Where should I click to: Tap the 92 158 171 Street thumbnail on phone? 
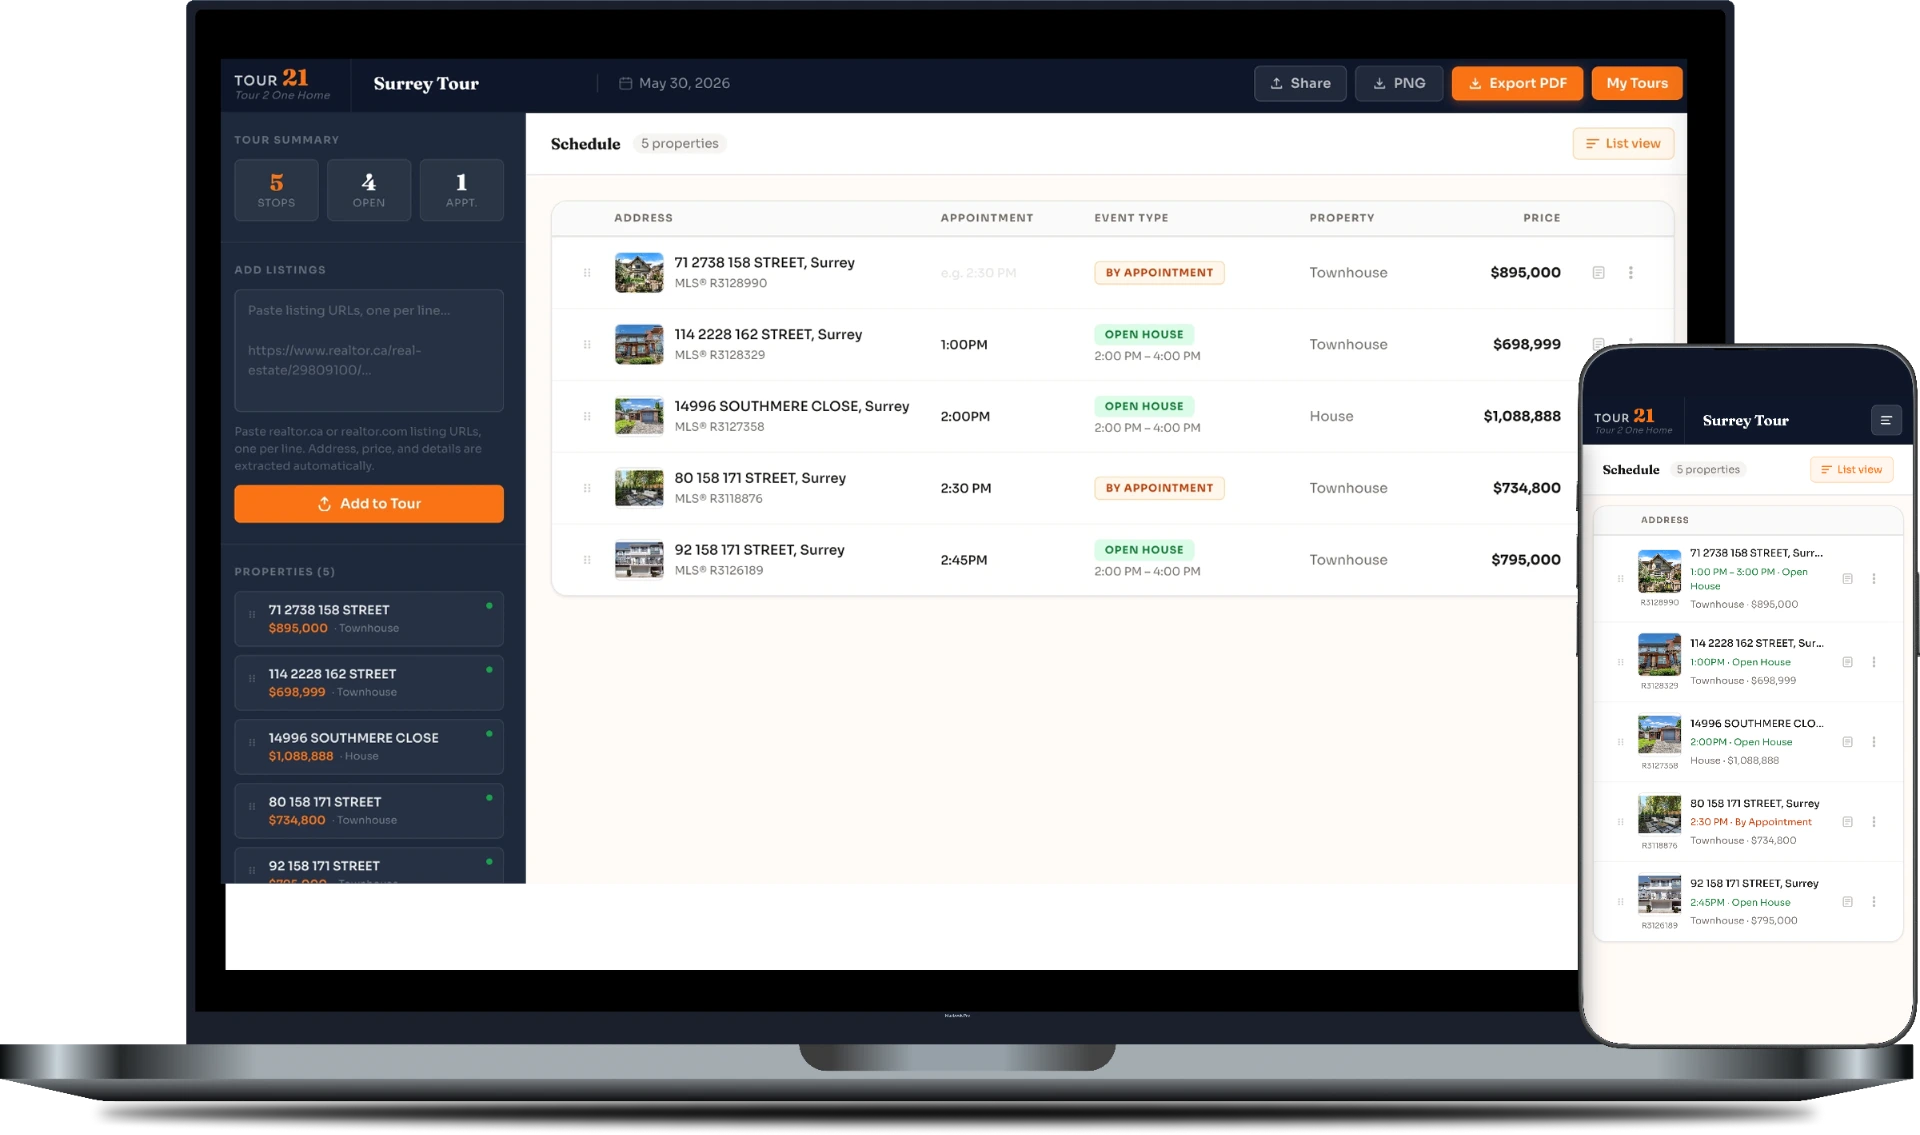[x=1659, y=895]
